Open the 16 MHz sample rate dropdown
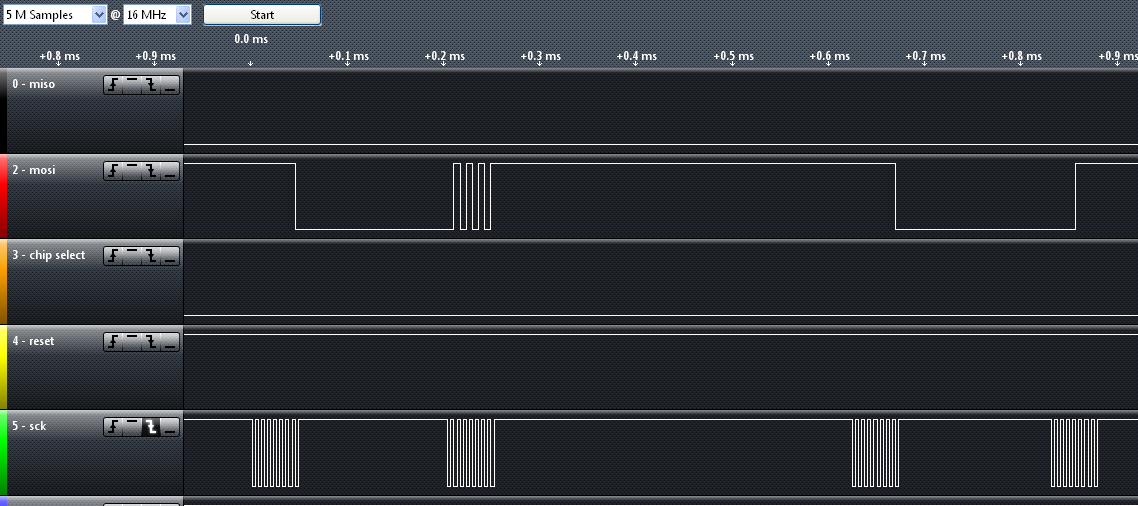This screenshot has height=506, width=1138. 157,15
